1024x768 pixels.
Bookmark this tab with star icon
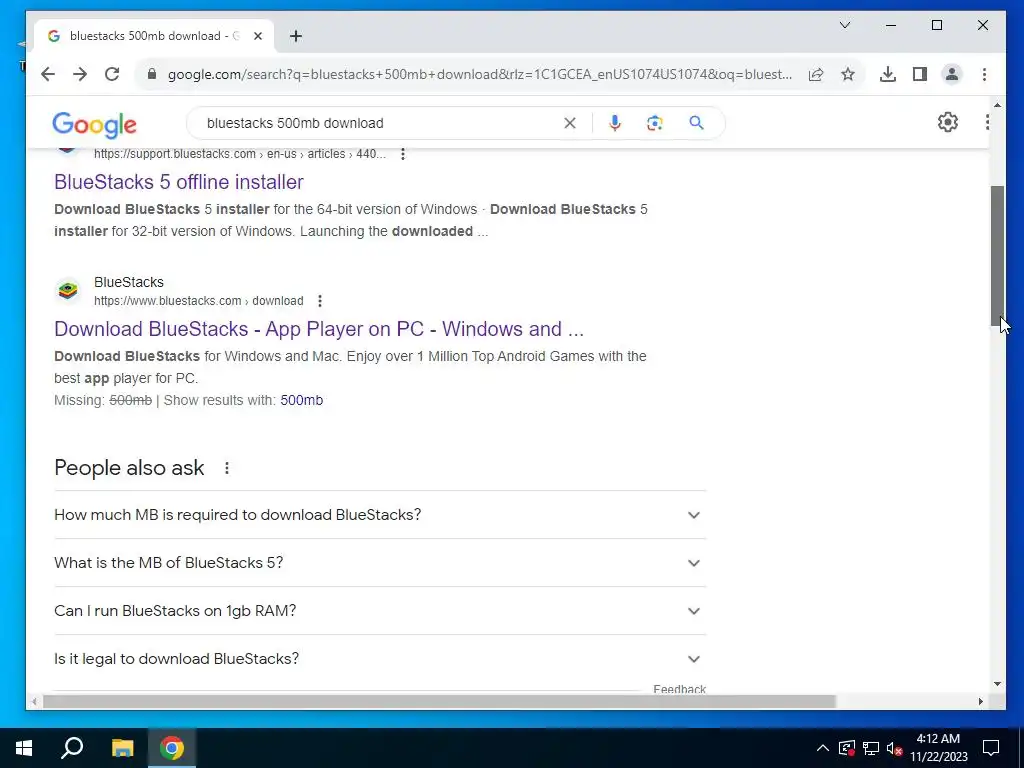848,74
